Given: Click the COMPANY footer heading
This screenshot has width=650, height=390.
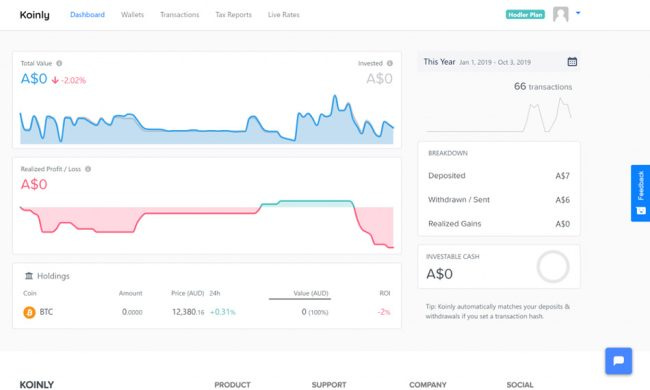Looking at the screenshot, I should tap(428, 385).
